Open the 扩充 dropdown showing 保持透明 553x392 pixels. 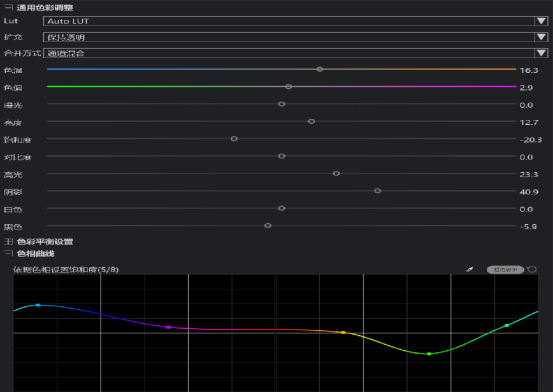tap(296, 37)
